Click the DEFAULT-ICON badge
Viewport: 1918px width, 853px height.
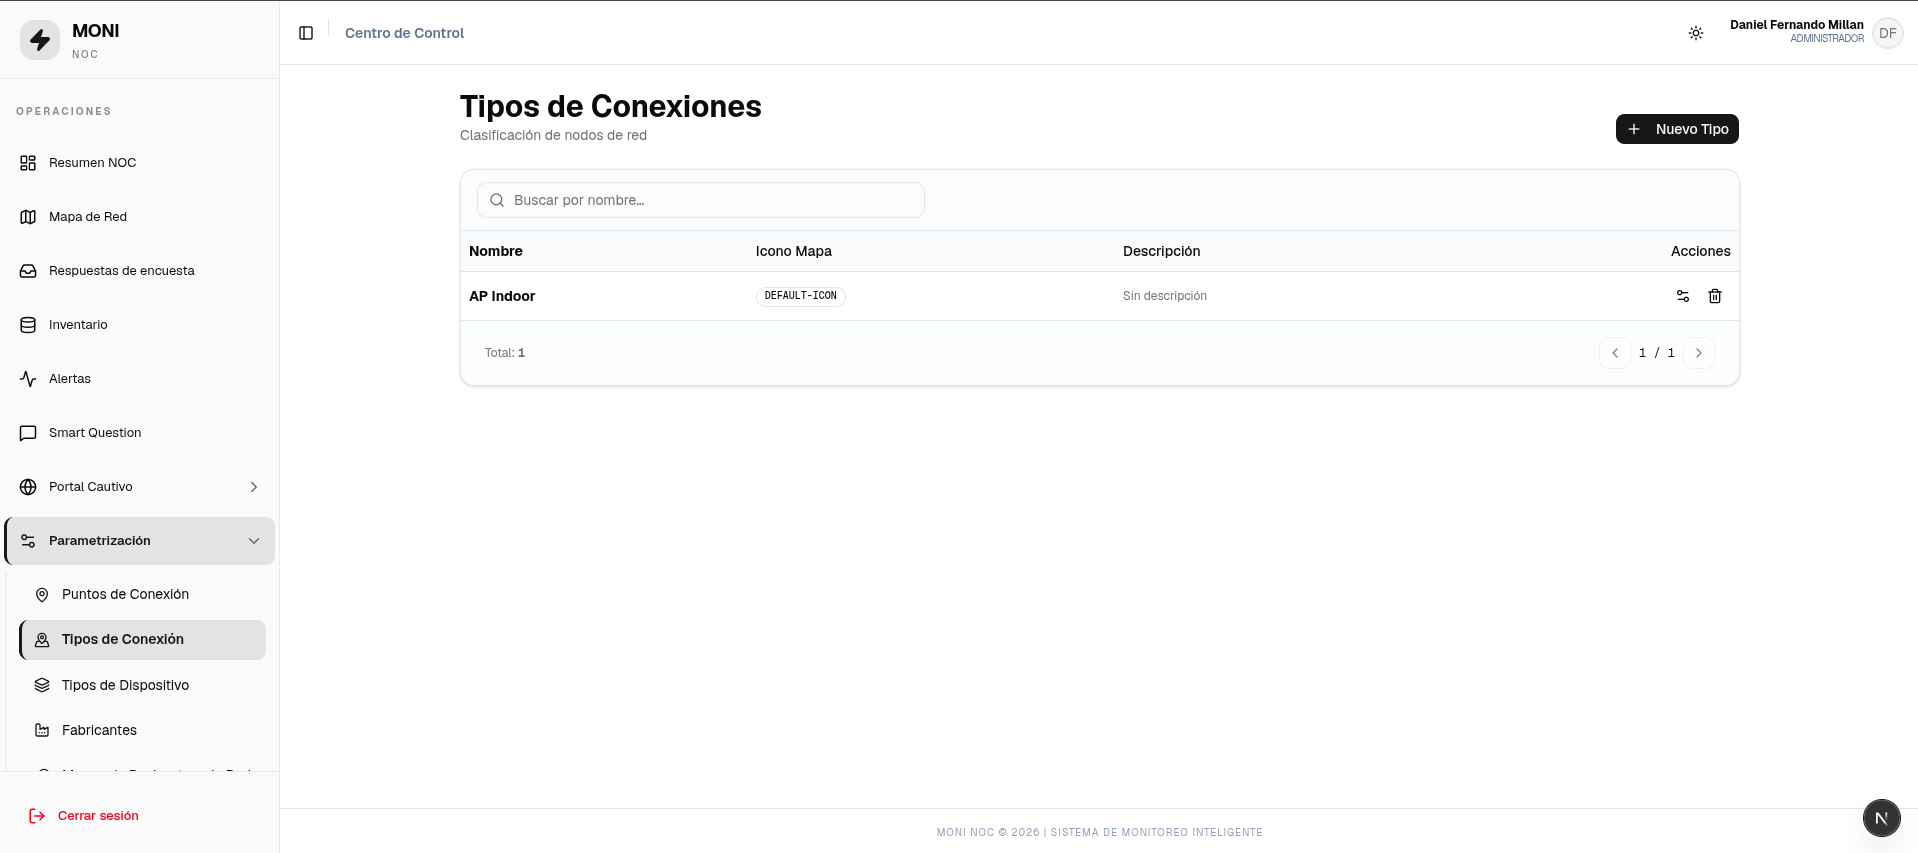click(801, 296)
